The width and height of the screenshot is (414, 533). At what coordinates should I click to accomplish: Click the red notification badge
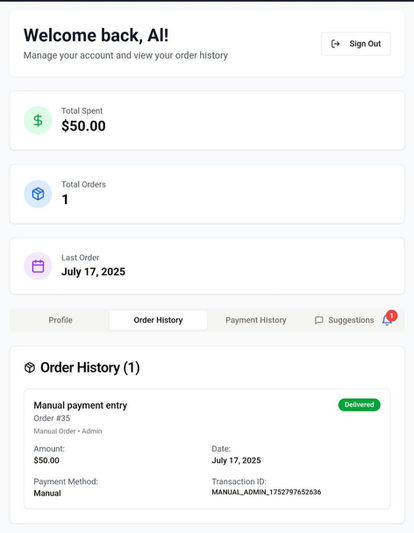coord(392,316)
